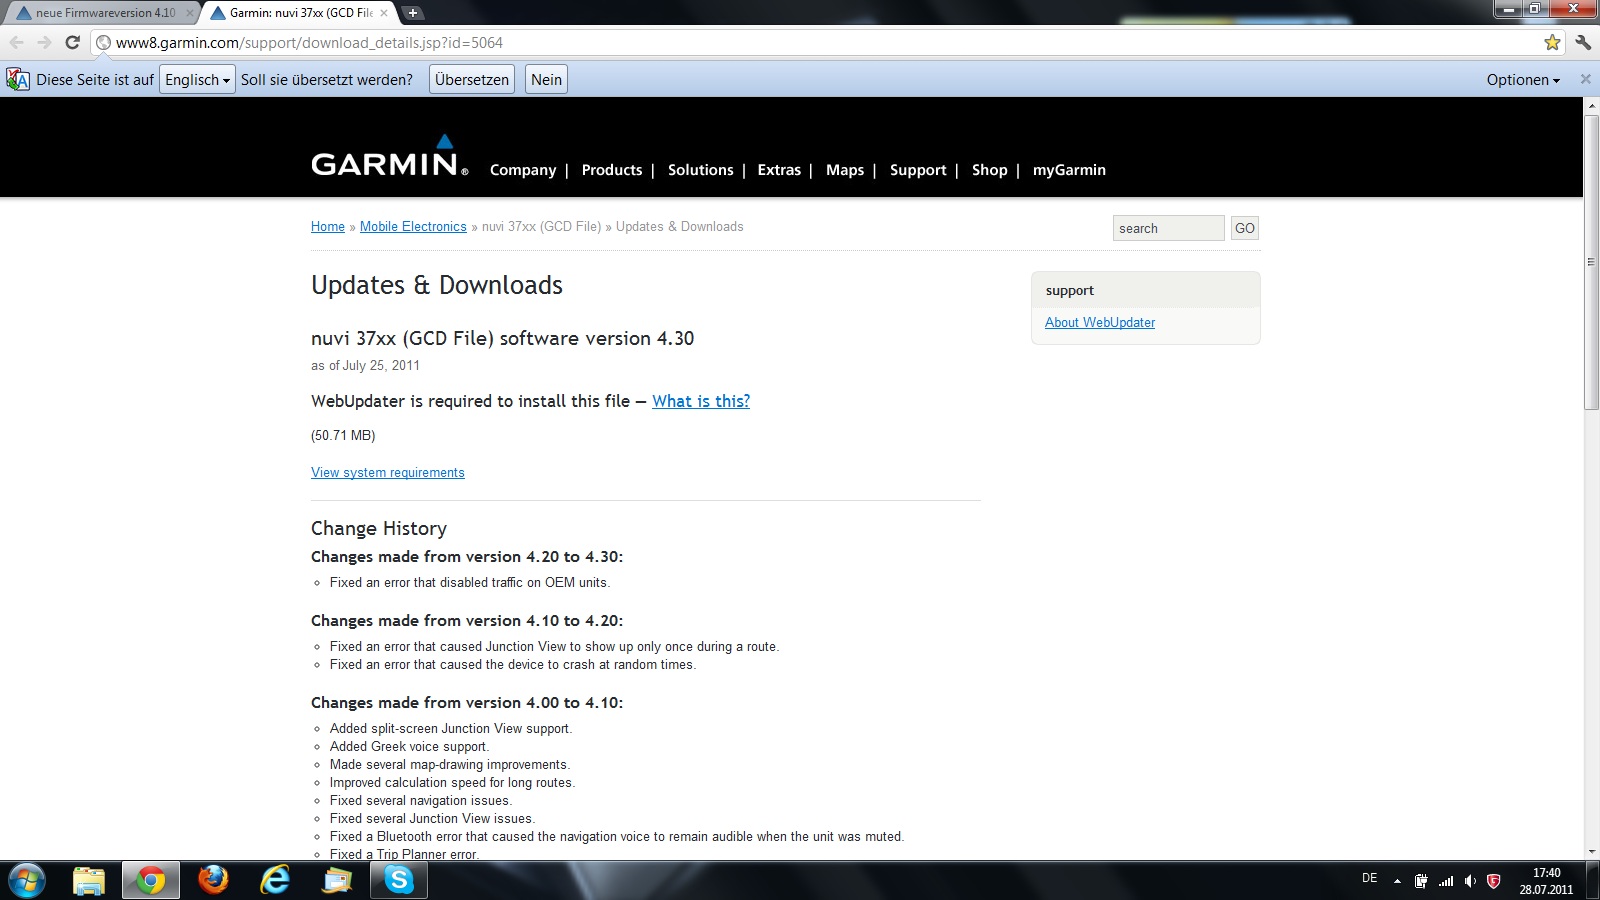Open the Support menu

pyautogui.click(x=918, y=170)
